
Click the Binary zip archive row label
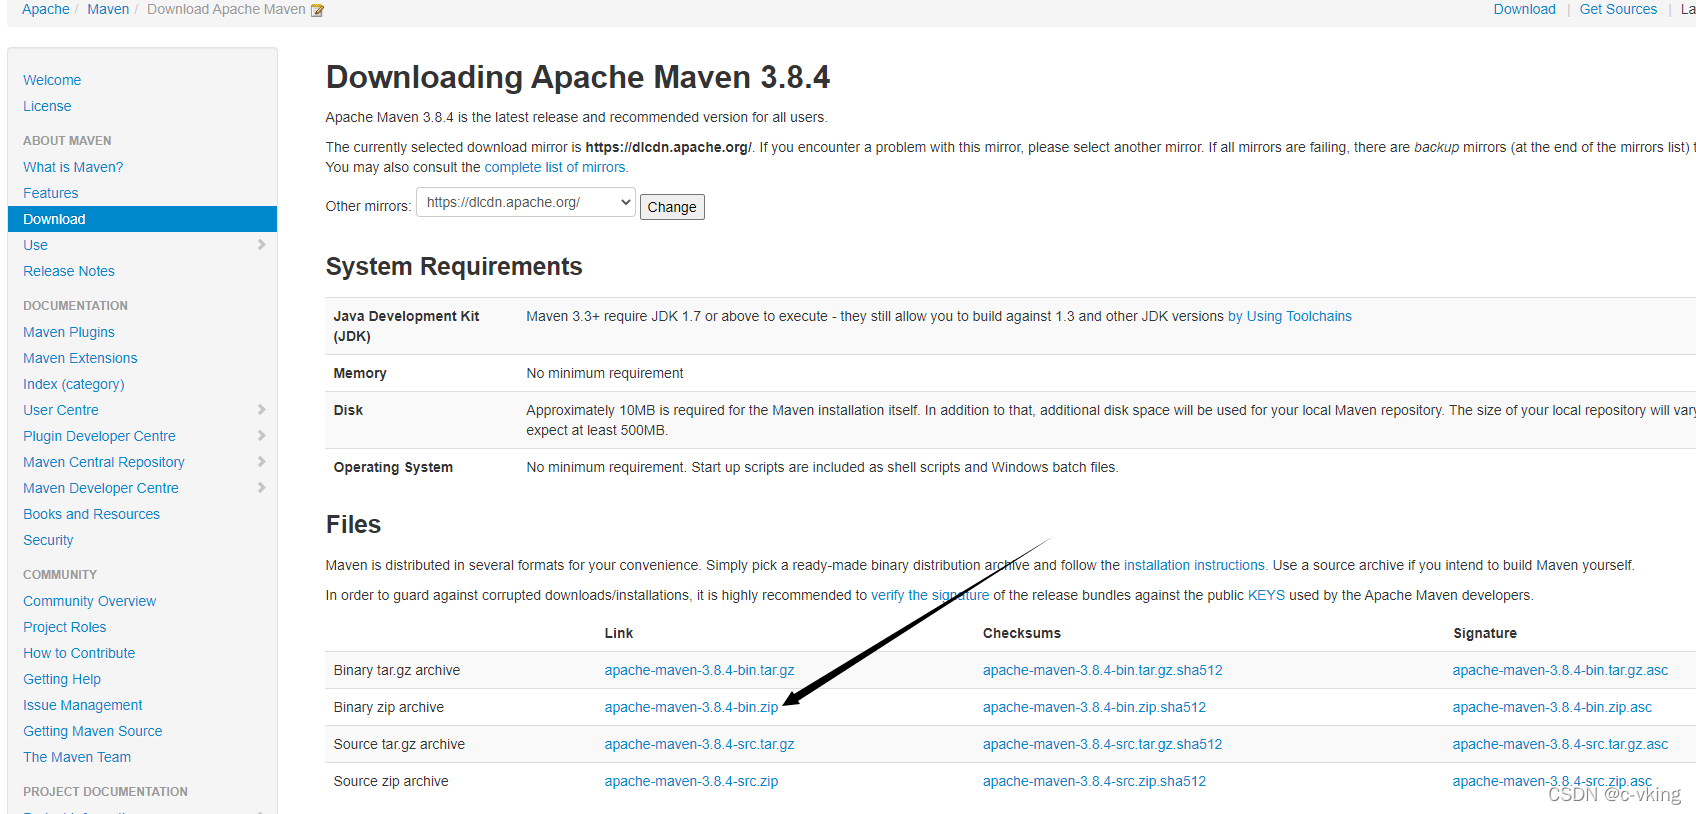[x=389, y=707]
